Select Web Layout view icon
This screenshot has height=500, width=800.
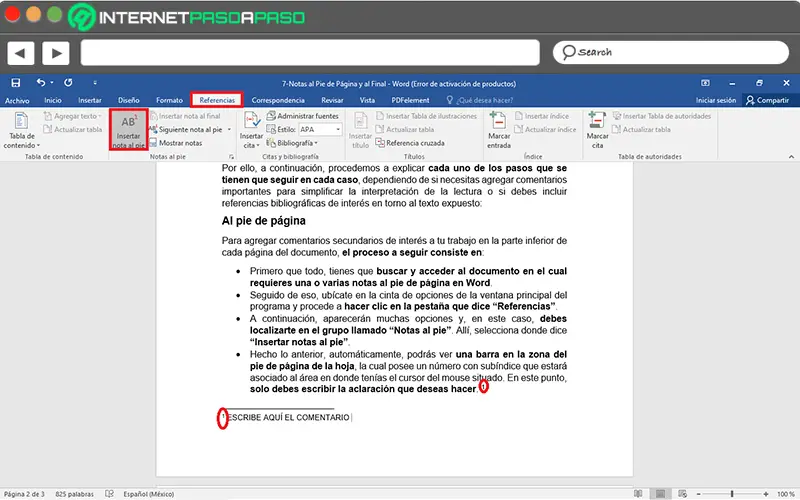[682, 494]
